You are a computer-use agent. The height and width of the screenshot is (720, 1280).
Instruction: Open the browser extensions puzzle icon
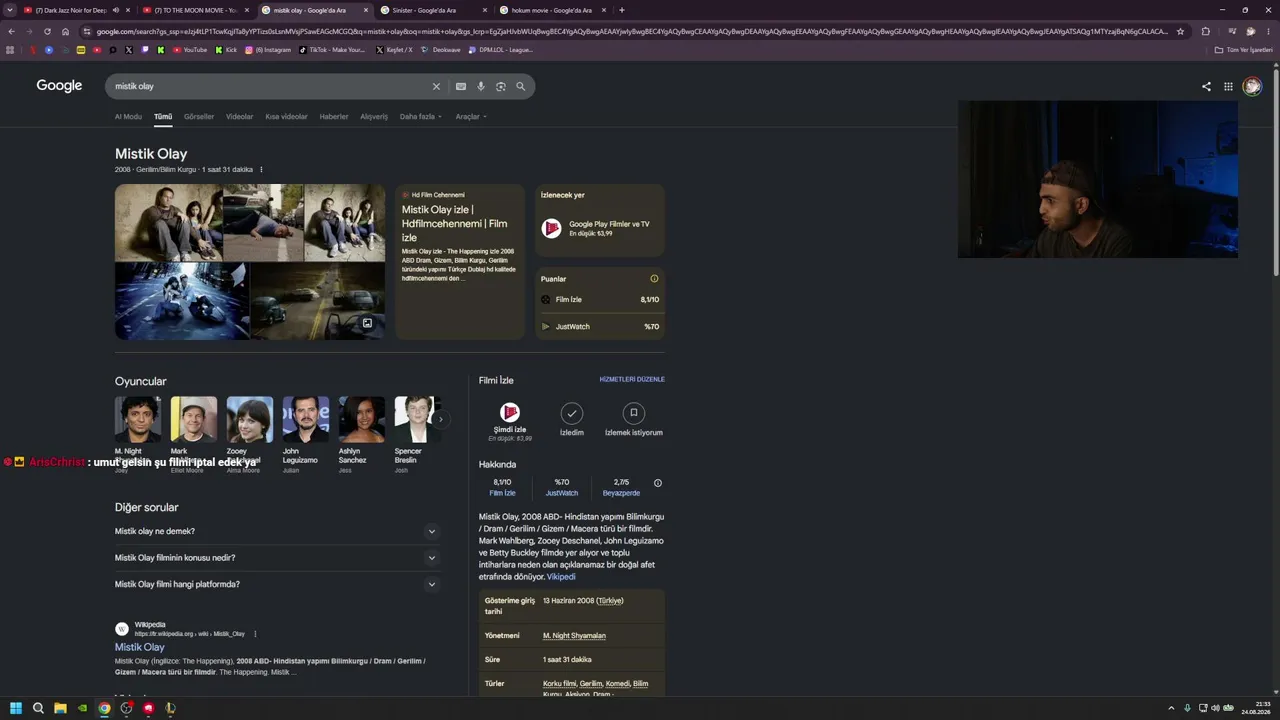coord(1205,31)
